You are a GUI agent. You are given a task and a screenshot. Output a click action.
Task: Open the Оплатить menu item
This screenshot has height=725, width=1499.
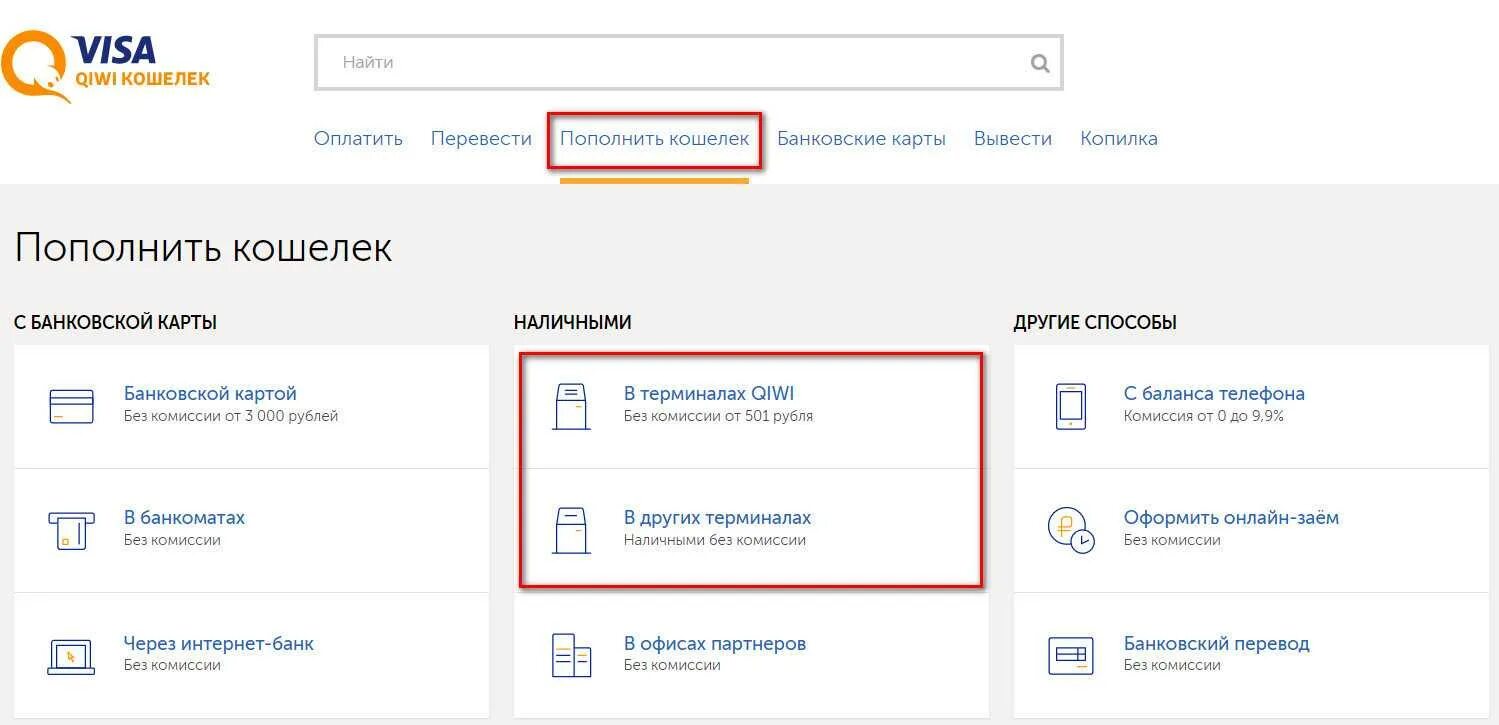358,139
